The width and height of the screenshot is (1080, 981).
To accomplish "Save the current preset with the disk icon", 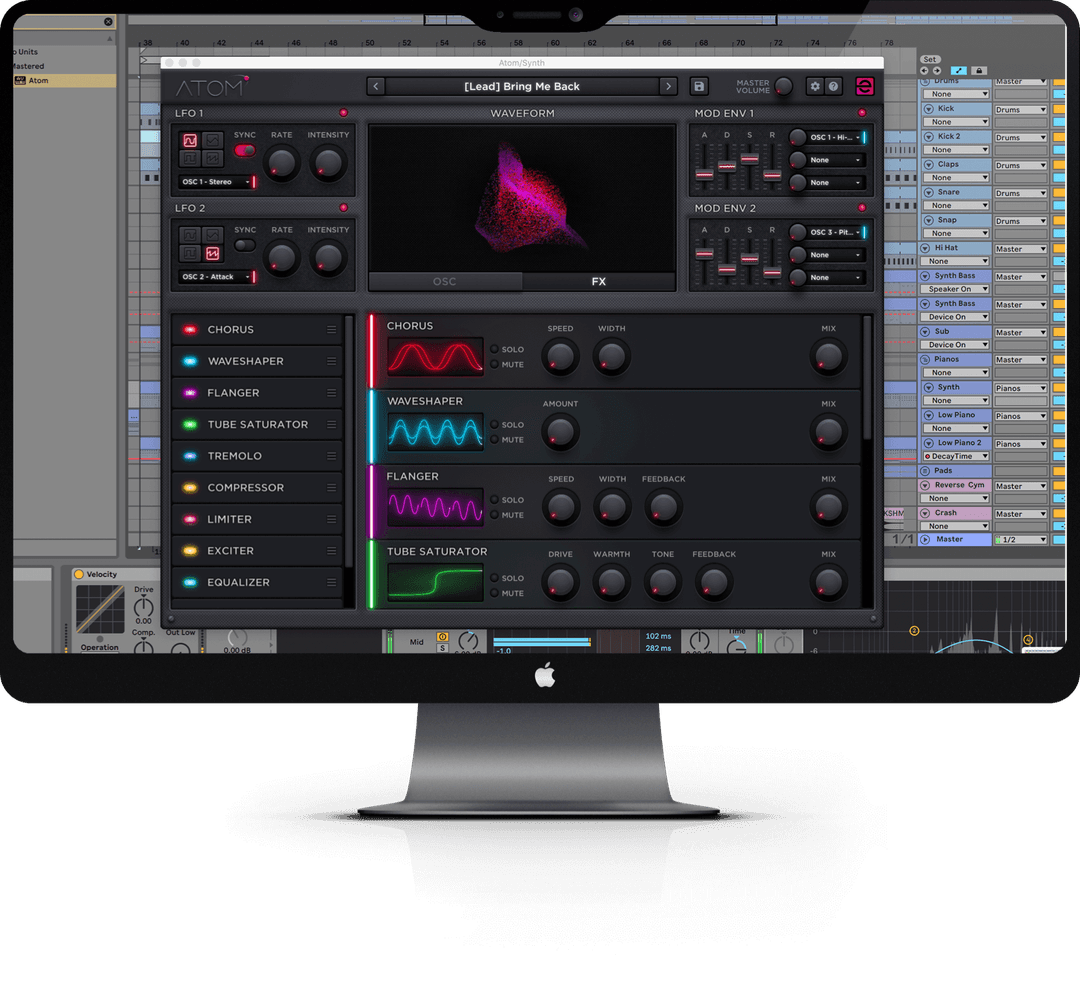I will click(x=699, y=88).
